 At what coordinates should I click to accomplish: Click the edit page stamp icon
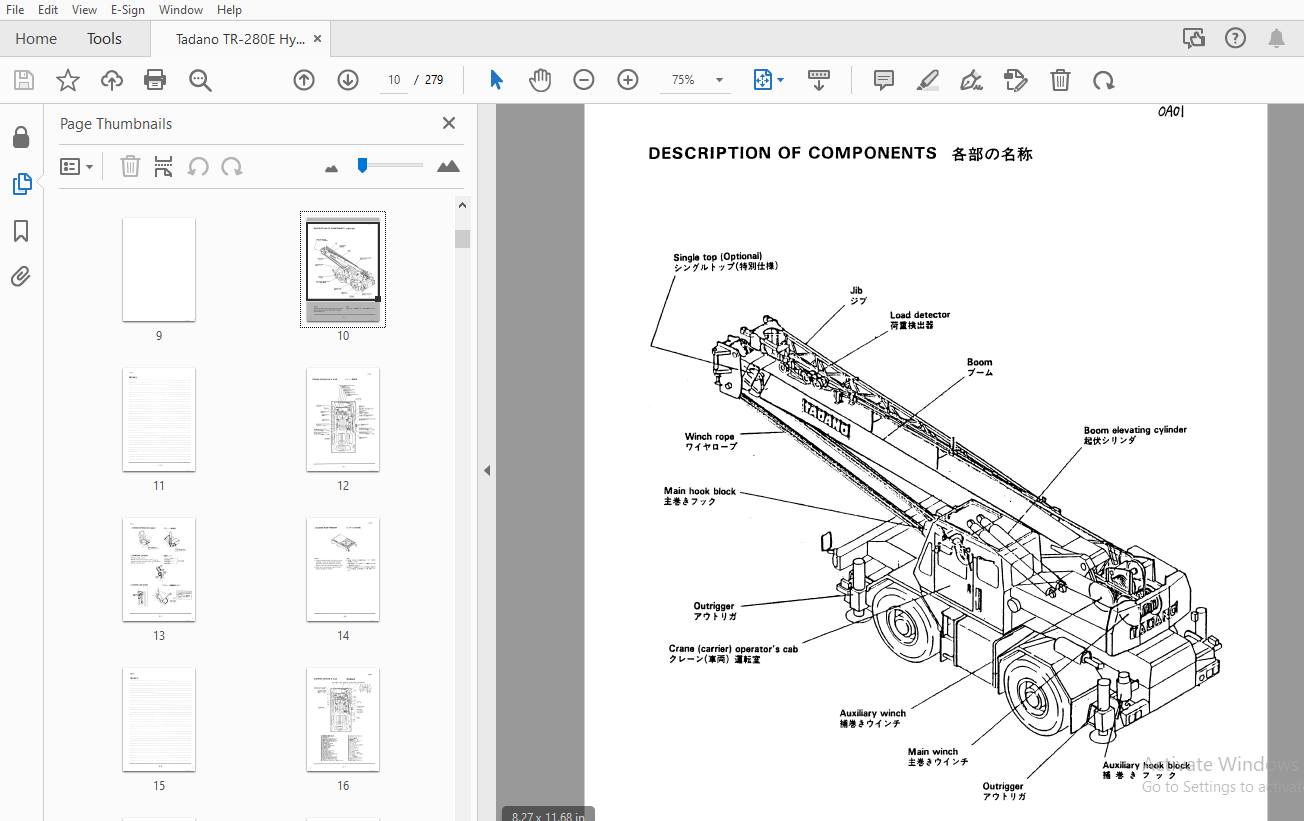click(x=1015, y=80)
